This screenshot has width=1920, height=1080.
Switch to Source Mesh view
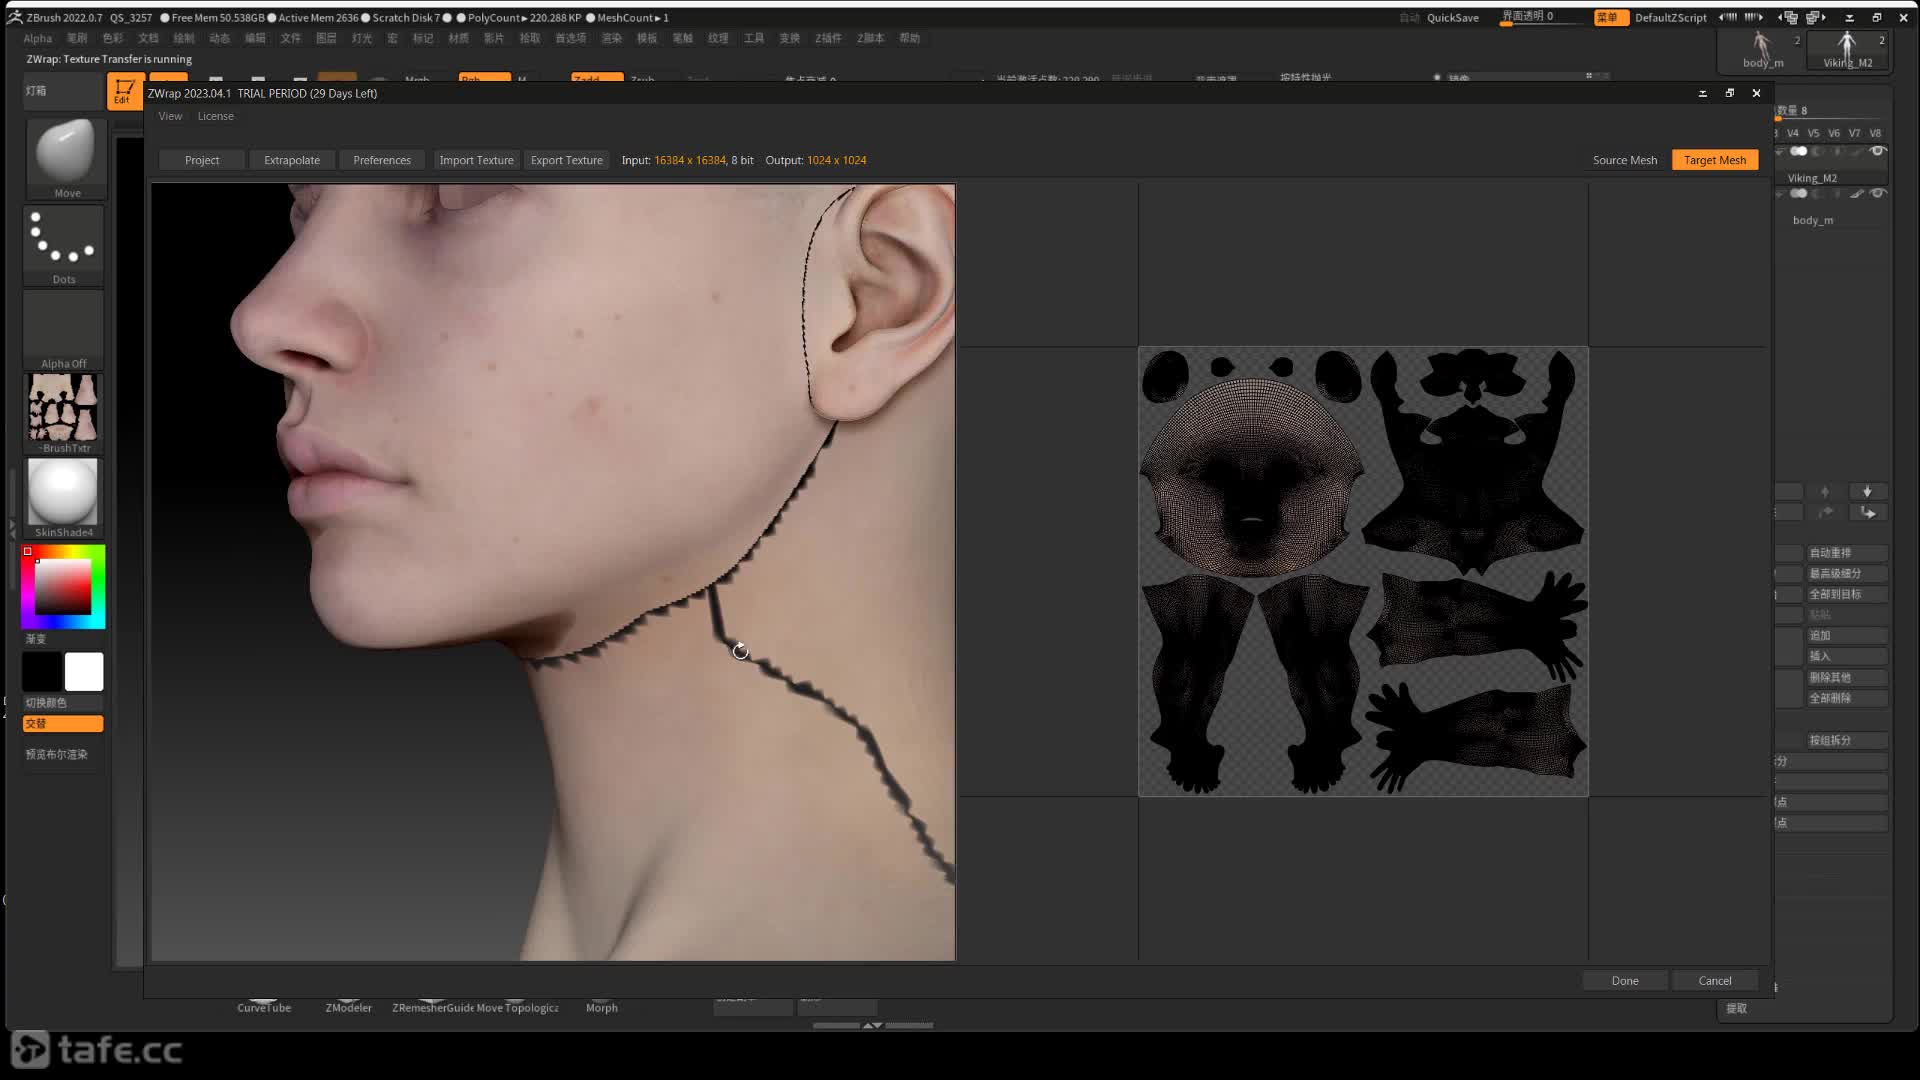(x=1624, y=160)
